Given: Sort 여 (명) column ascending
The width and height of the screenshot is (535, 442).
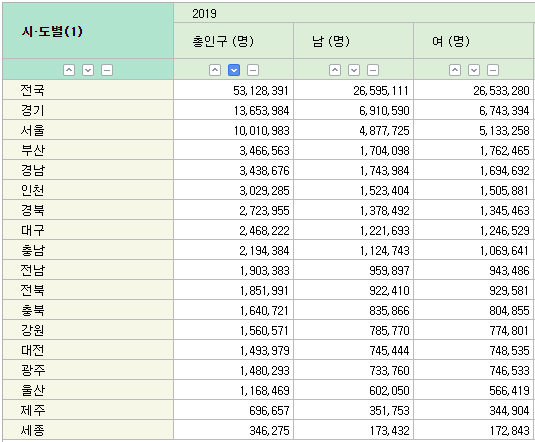Looking at the screenshot, I should pos(455,70).
